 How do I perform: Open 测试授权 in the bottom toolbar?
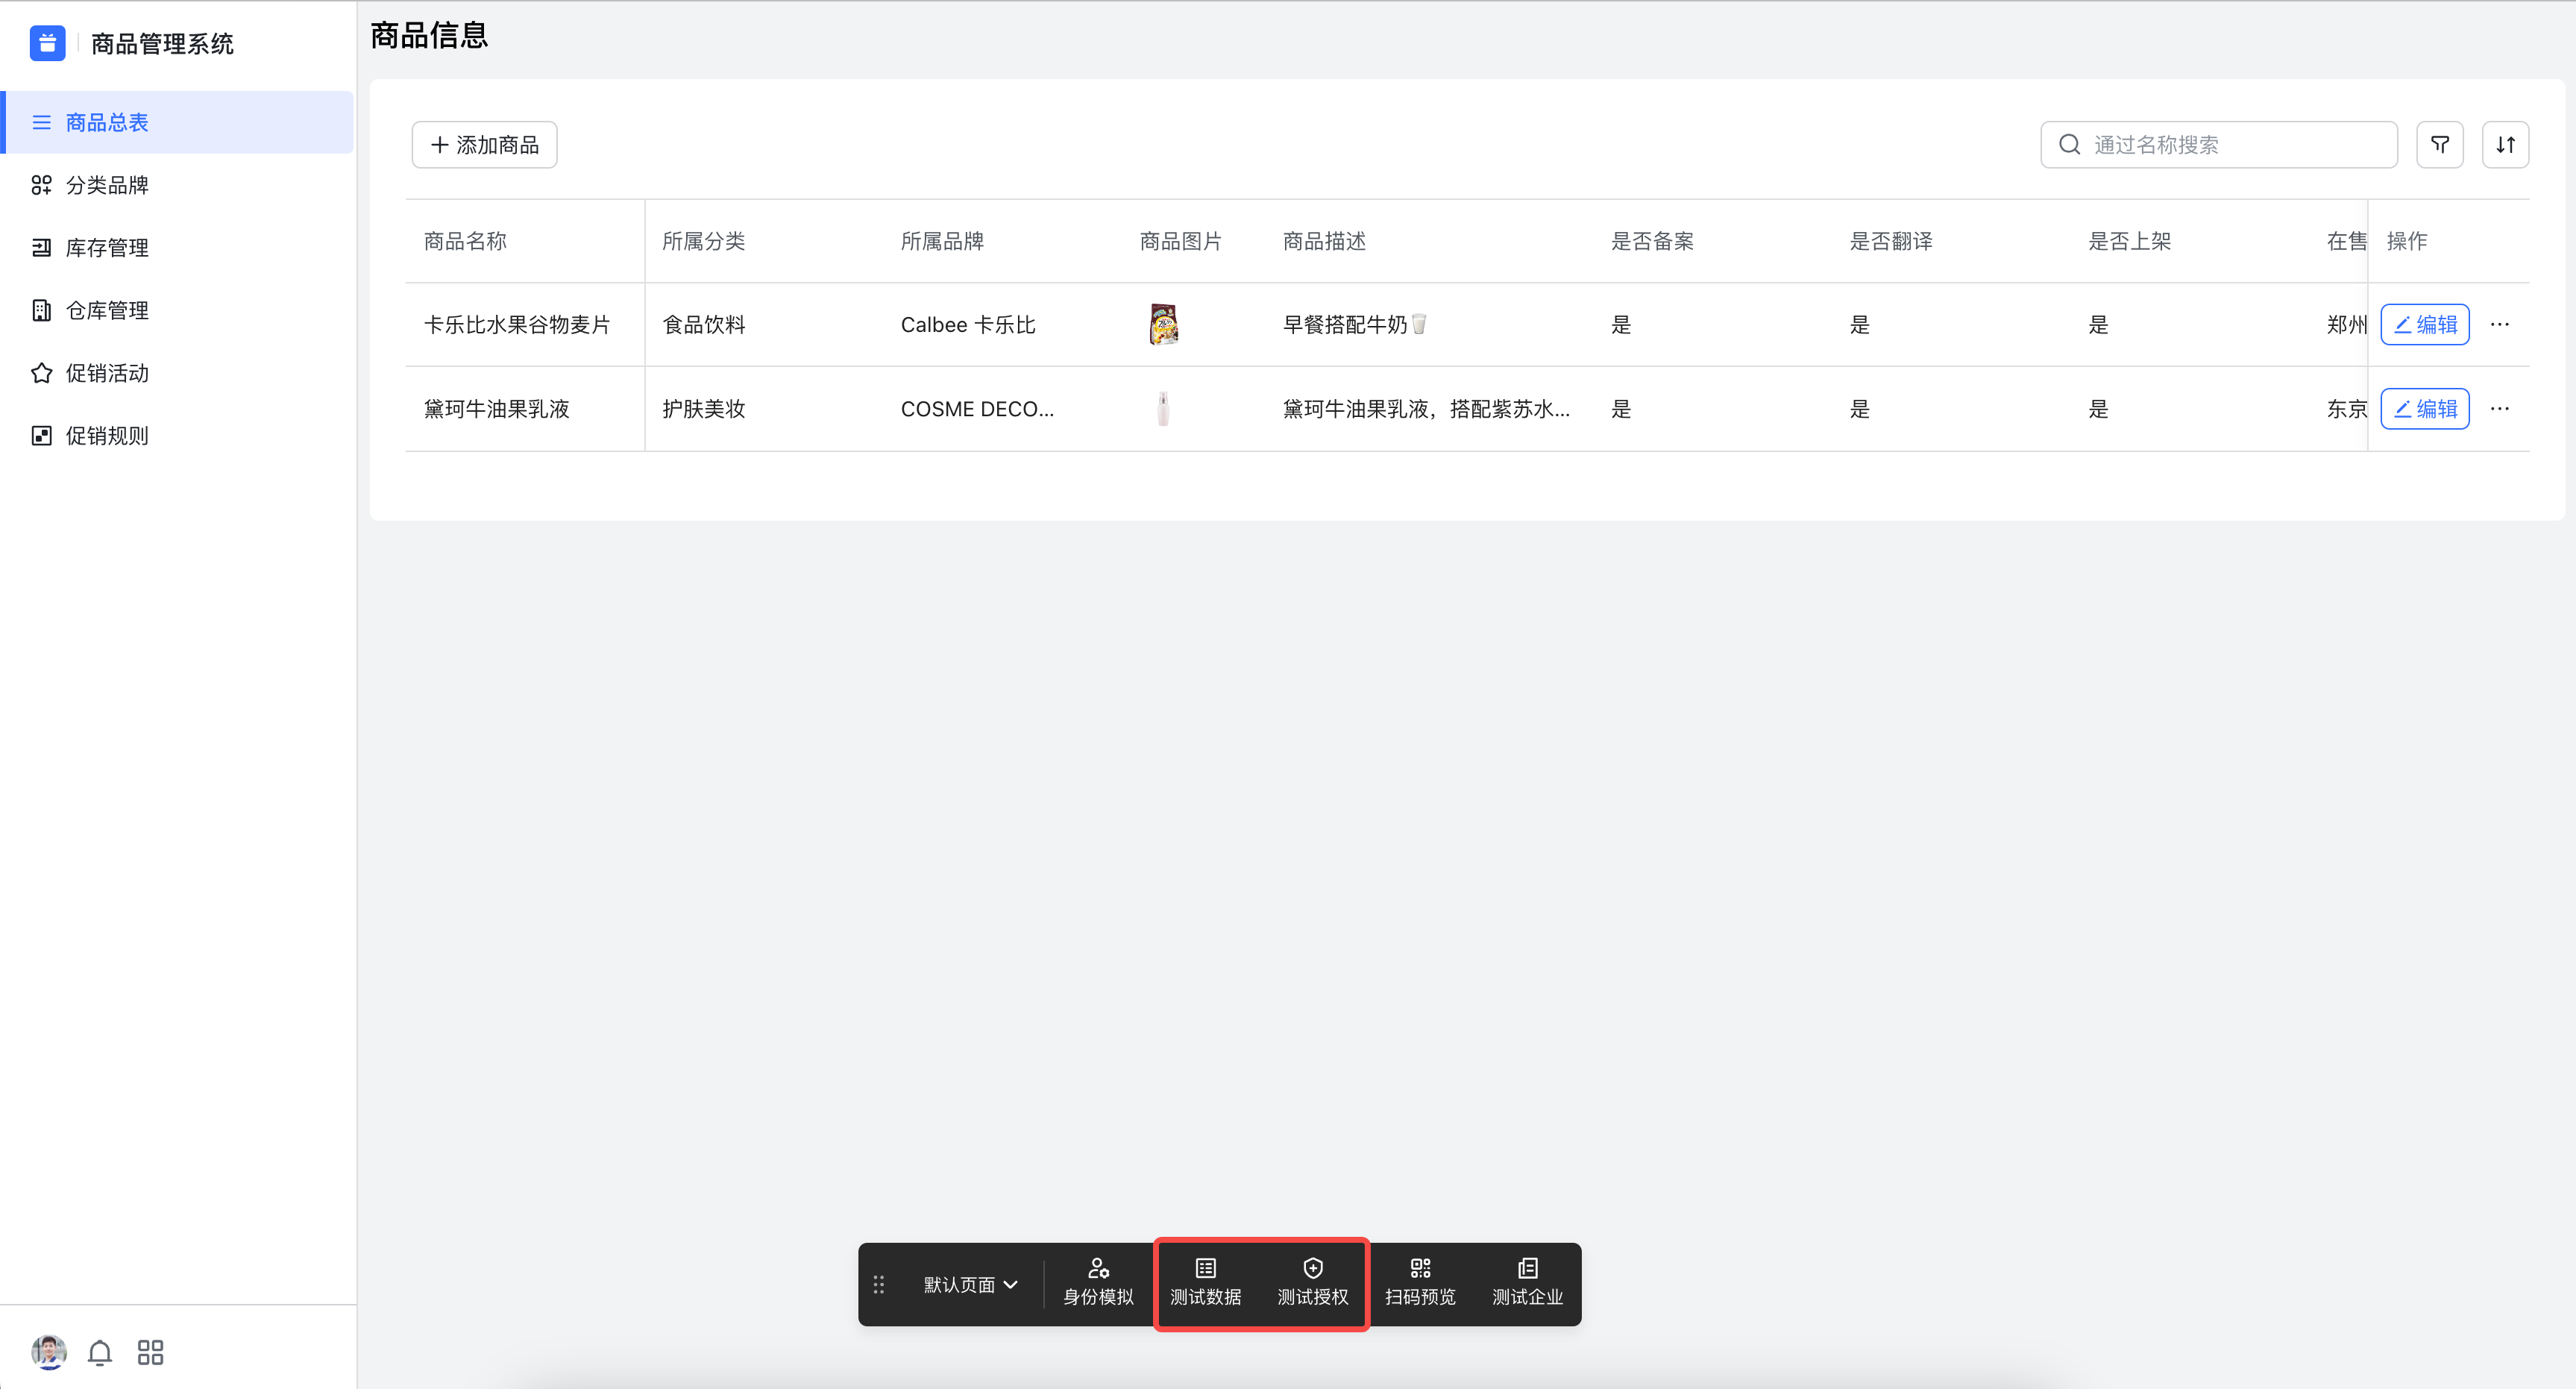[x=1312, y=1283]
